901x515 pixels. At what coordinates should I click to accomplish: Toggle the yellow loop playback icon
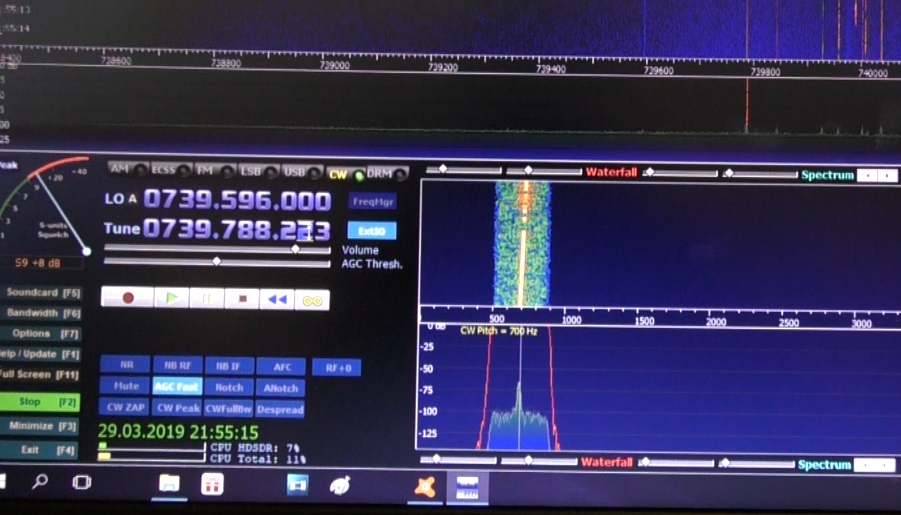(x=312, y=298)
